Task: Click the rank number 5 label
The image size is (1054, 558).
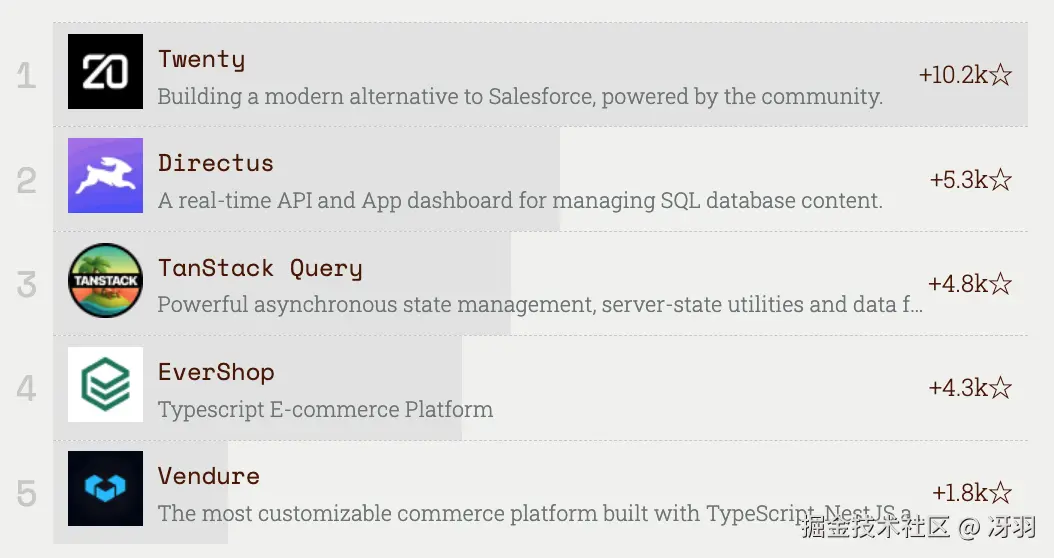Action: click(x=26, y=493)
